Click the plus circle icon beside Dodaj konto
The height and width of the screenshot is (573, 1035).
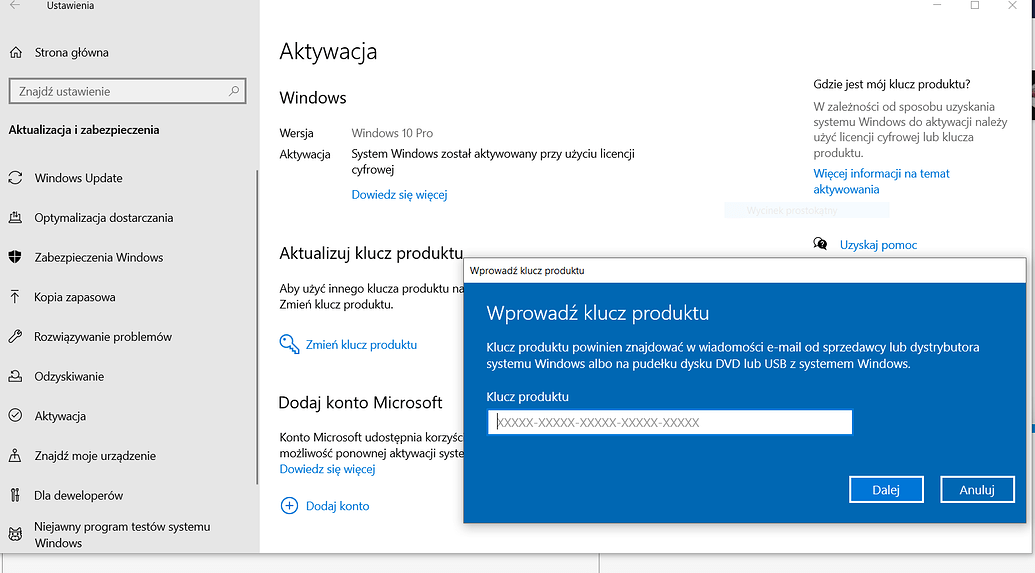289,506
